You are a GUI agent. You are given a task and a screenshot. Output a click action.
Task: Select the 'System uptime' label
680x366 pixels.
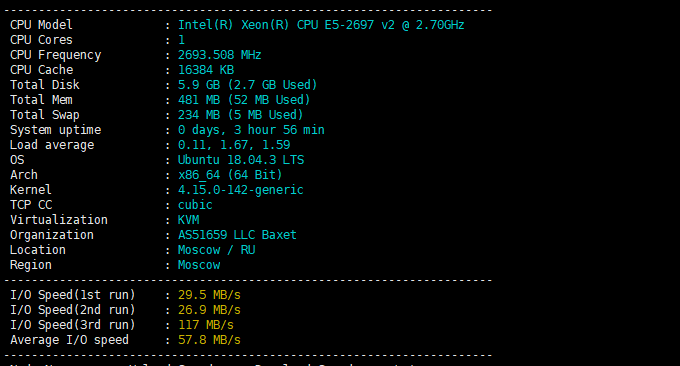click(56, 130)
